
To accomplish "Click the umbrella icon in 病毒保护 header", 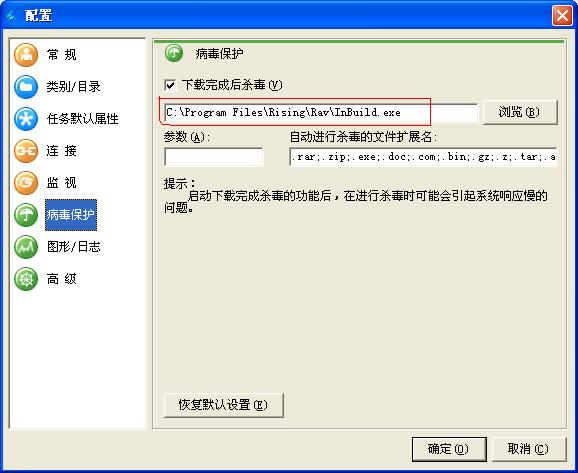I will [174, 53].
